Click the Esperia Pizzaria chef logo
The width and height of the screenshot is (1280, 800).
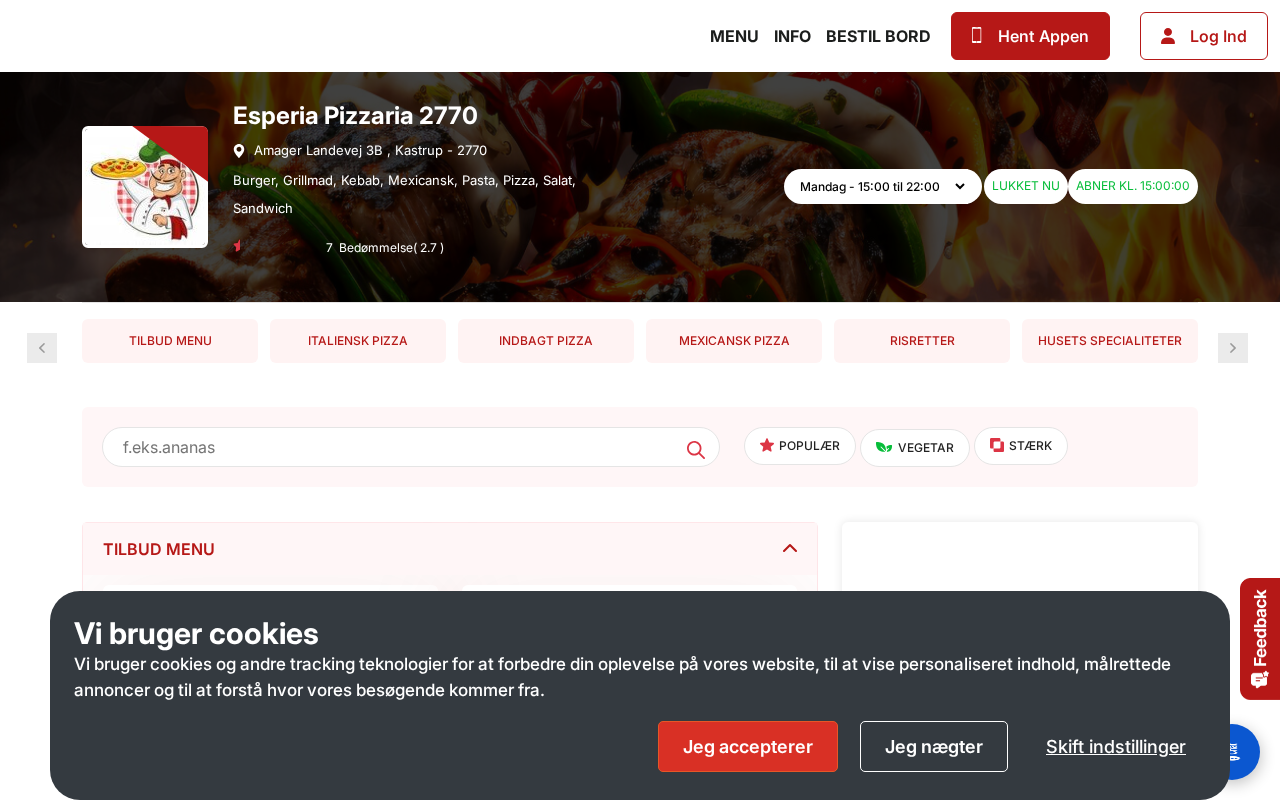click(x=145, y=187)
